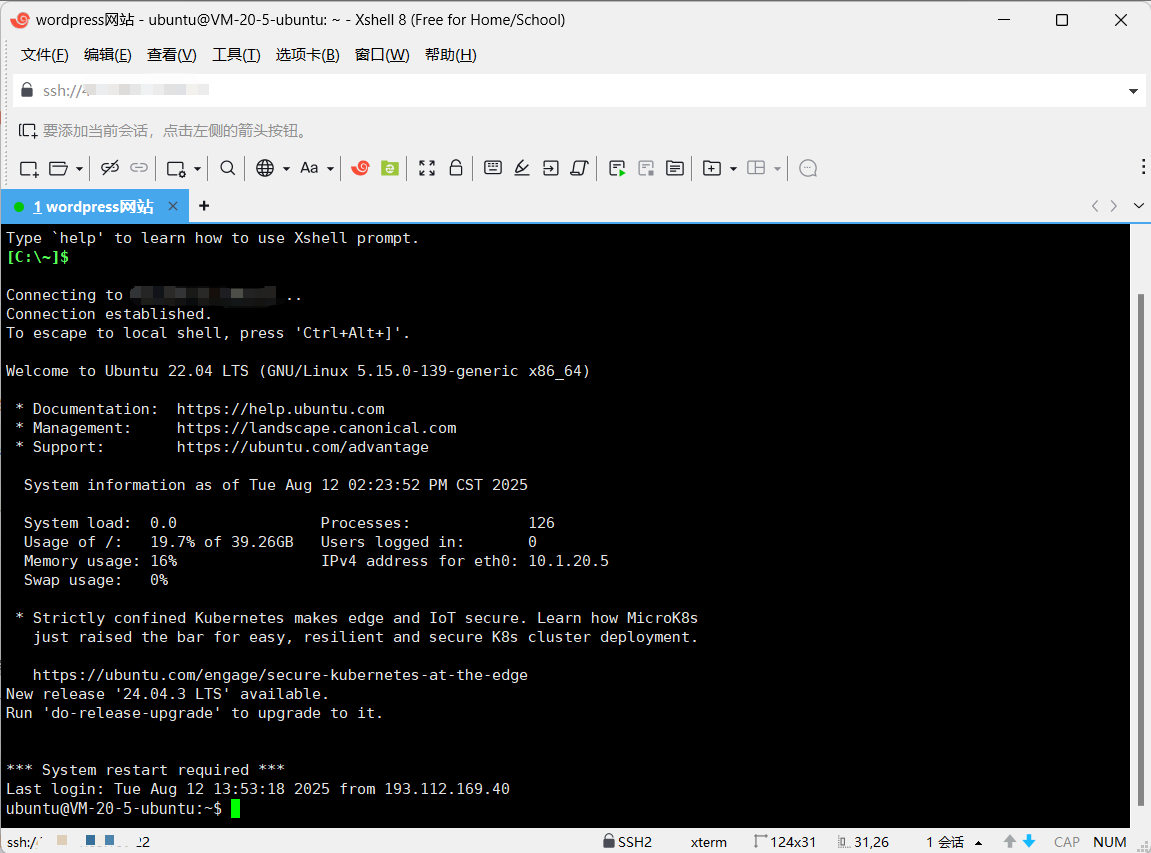The width and height of the screenshot is (1151, 853).
Task: Expand the 1 会话 sessions arrow
Action: 978,843
